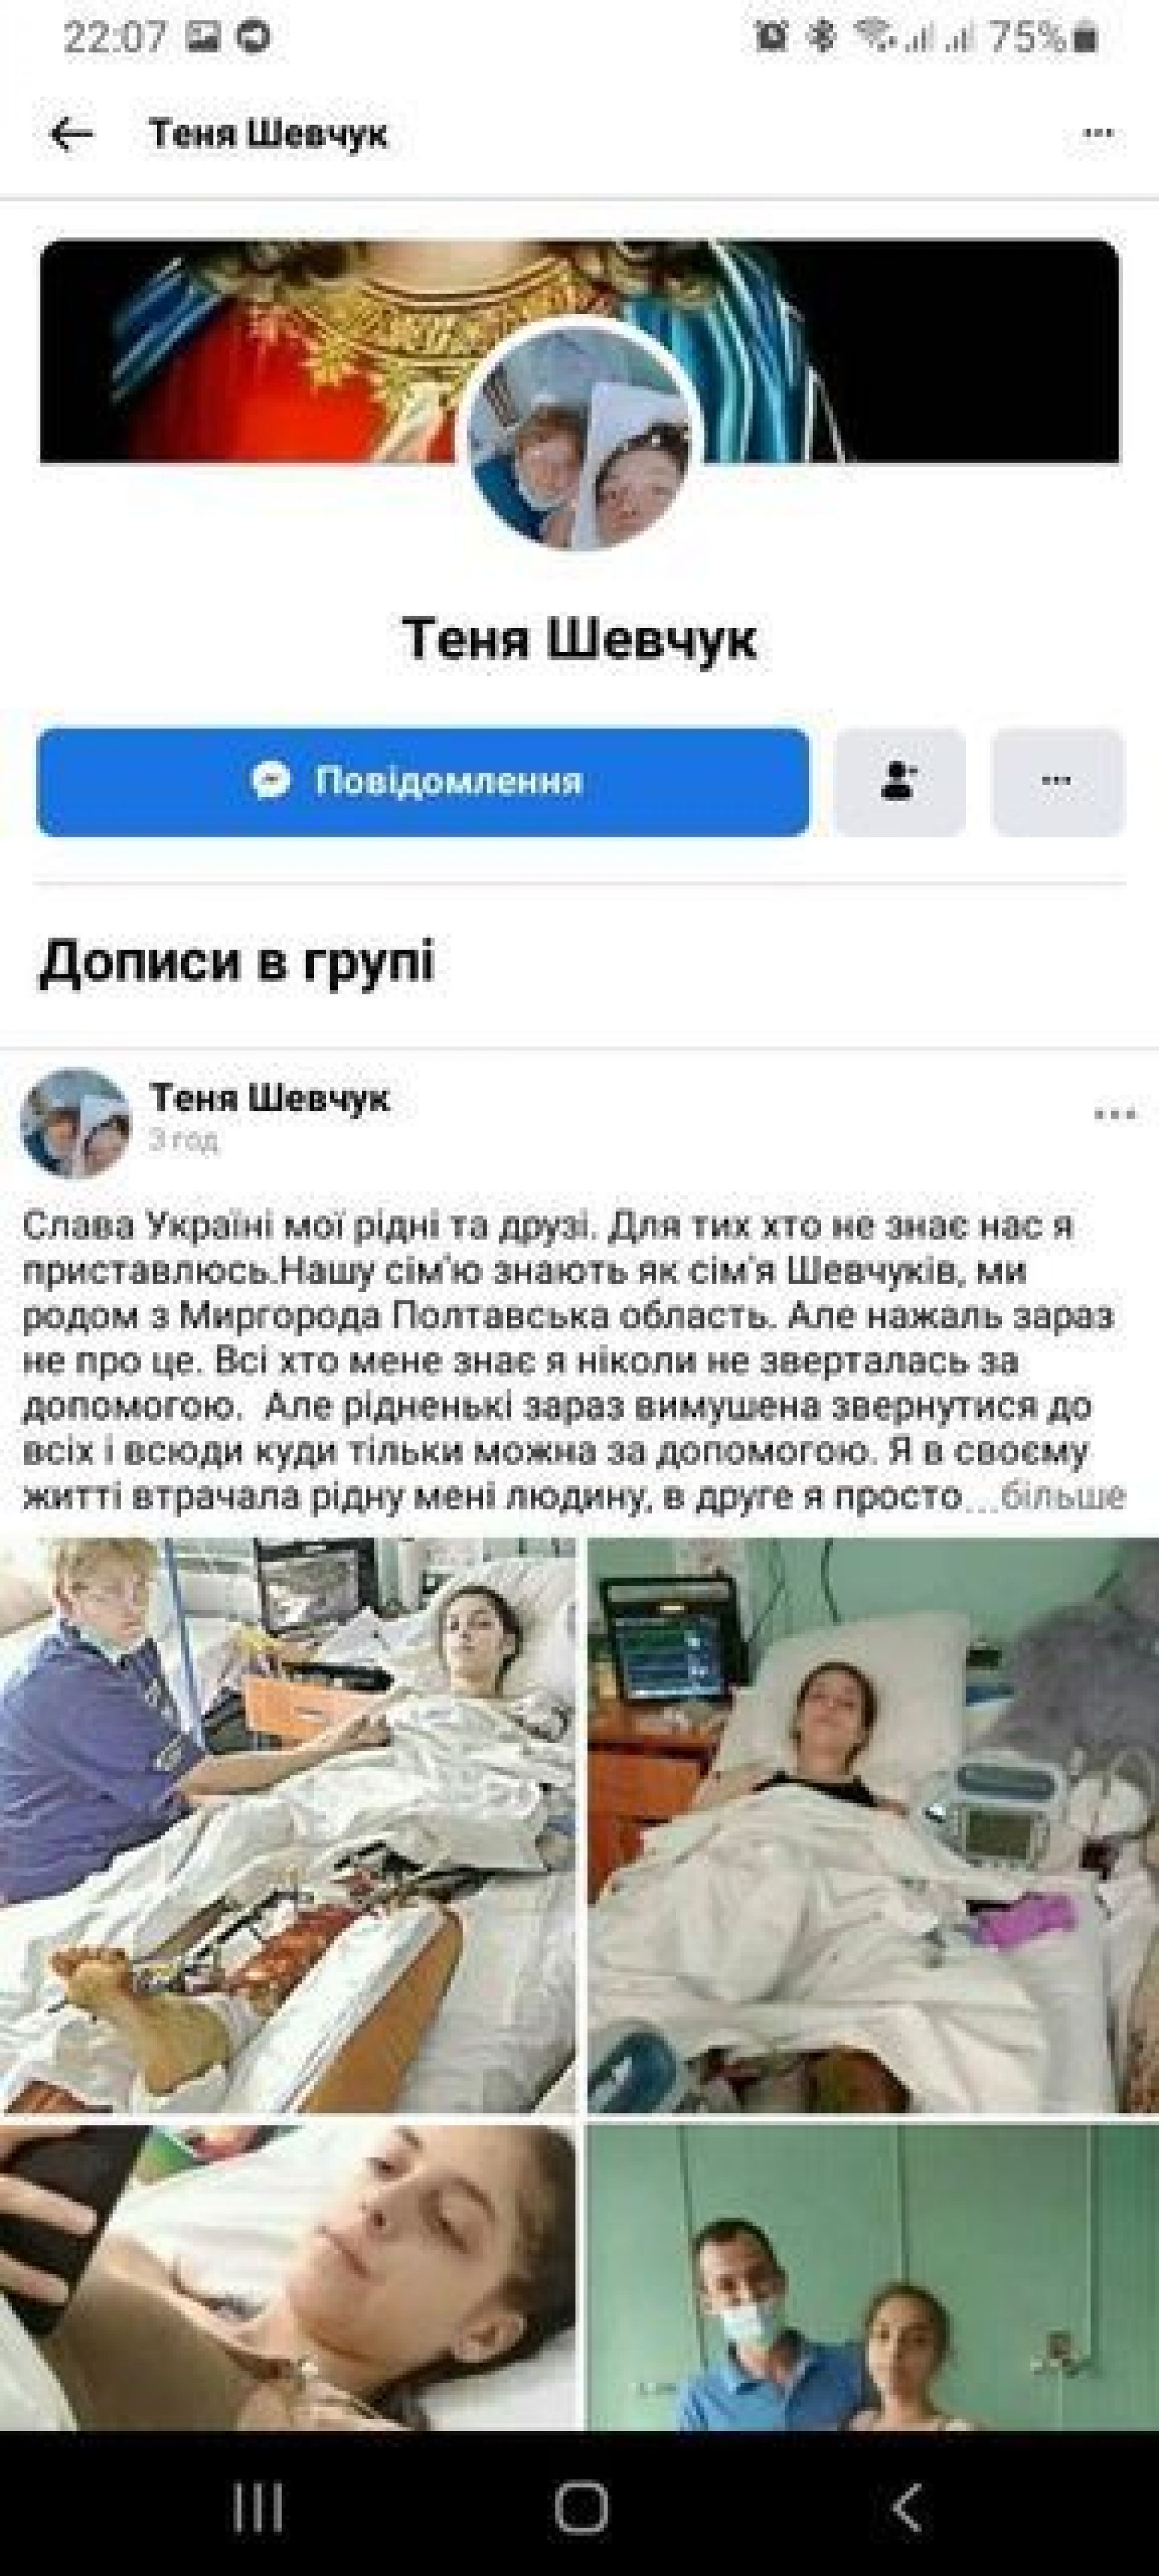Tap the back arrow beside Теня Шевчук
Image resolution: width=1159 pixels, height=2576 pixels.
click(x=72, y=133)
